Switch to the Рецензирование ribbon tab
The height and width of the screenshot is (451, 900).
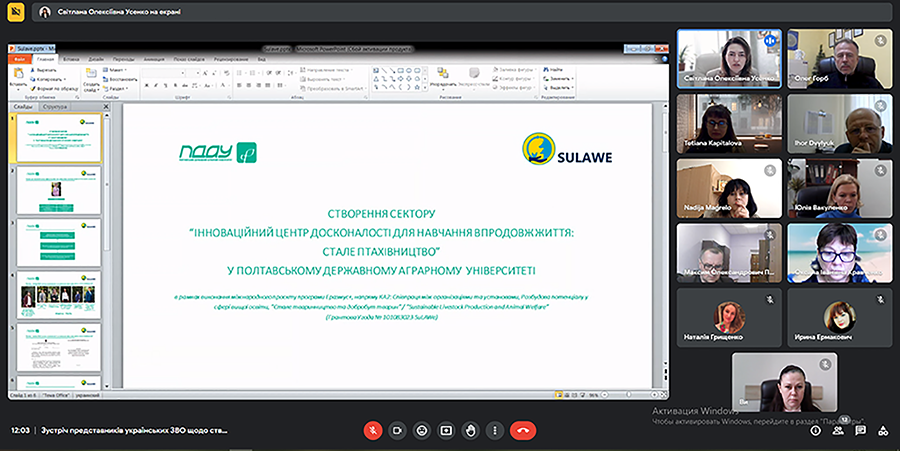click(x=231, y=59)
